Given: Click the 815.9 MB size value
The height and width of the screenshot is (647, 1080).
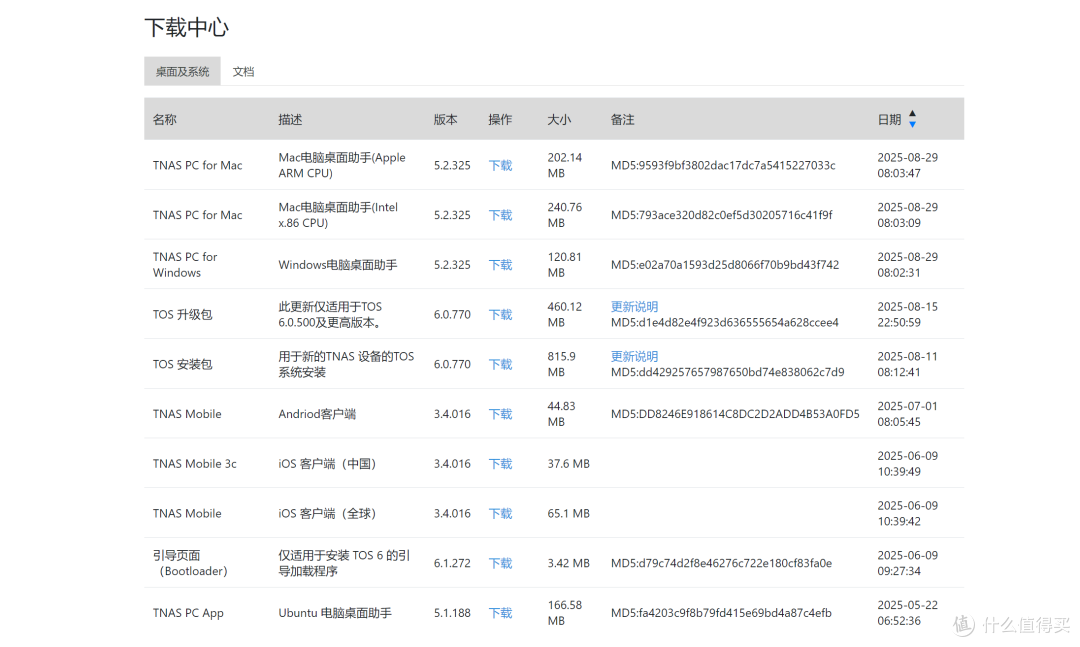Looking at the screenshot, I should point(561,364).
